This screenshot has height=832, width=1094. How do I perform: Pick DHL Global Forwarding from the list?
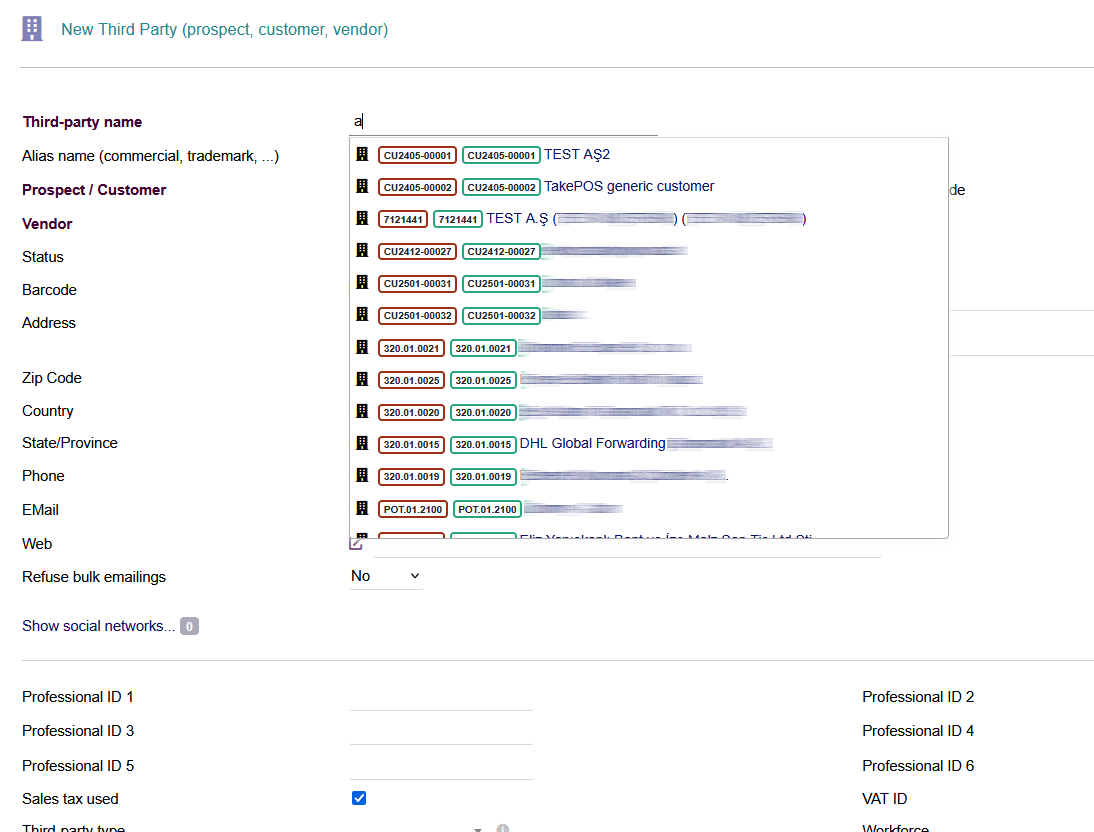pyautogui.click(x=592, y=443)
